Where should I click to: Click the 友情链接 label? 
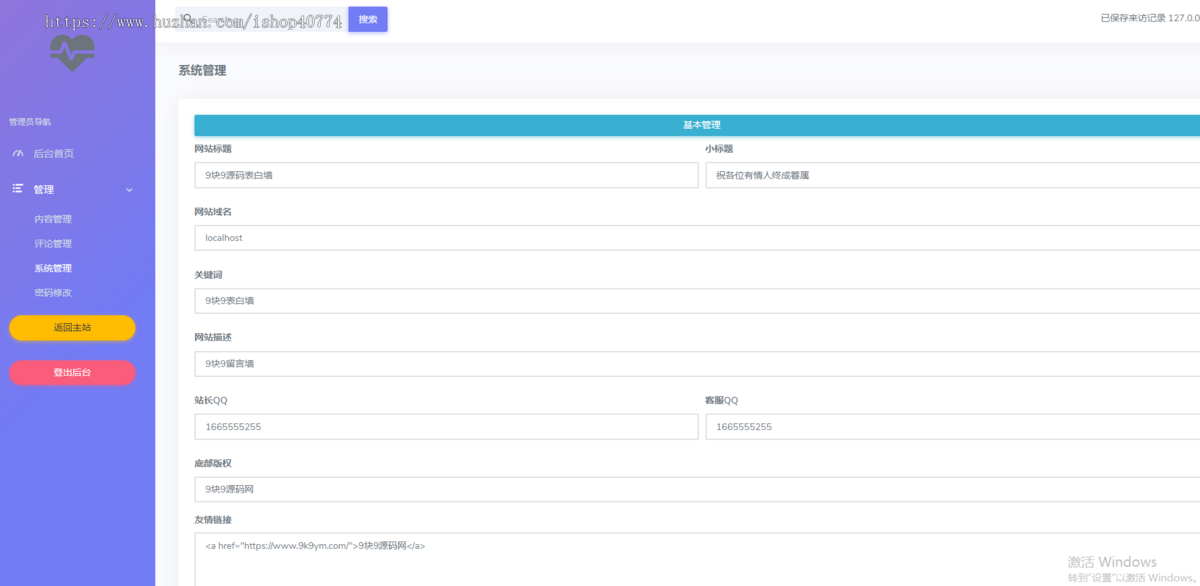pyautogui.click(x=213, y=520)
